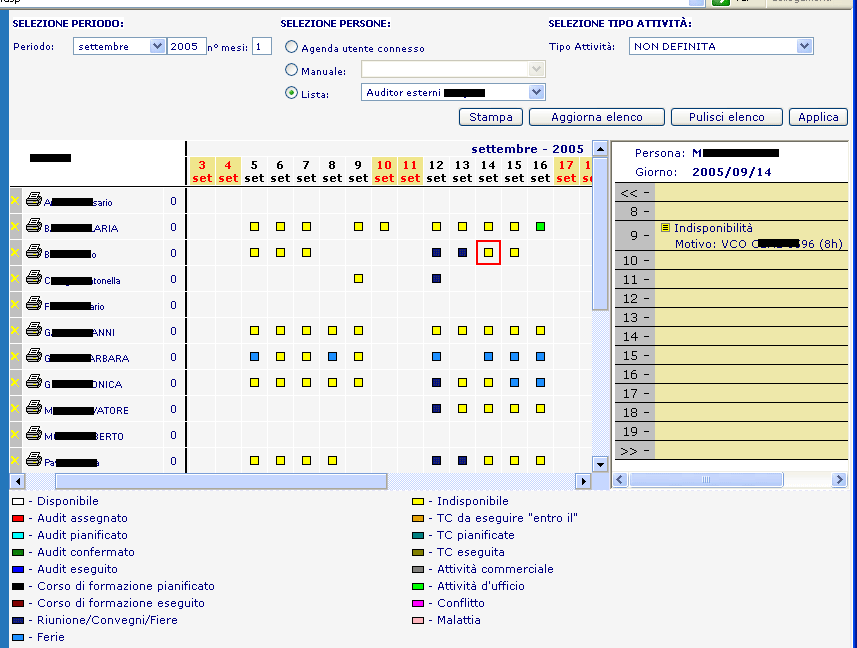This screenshot has height=648, width=857.
Task: Open the Periodo month dropdown showing settembre
Action: pos(157,46)
